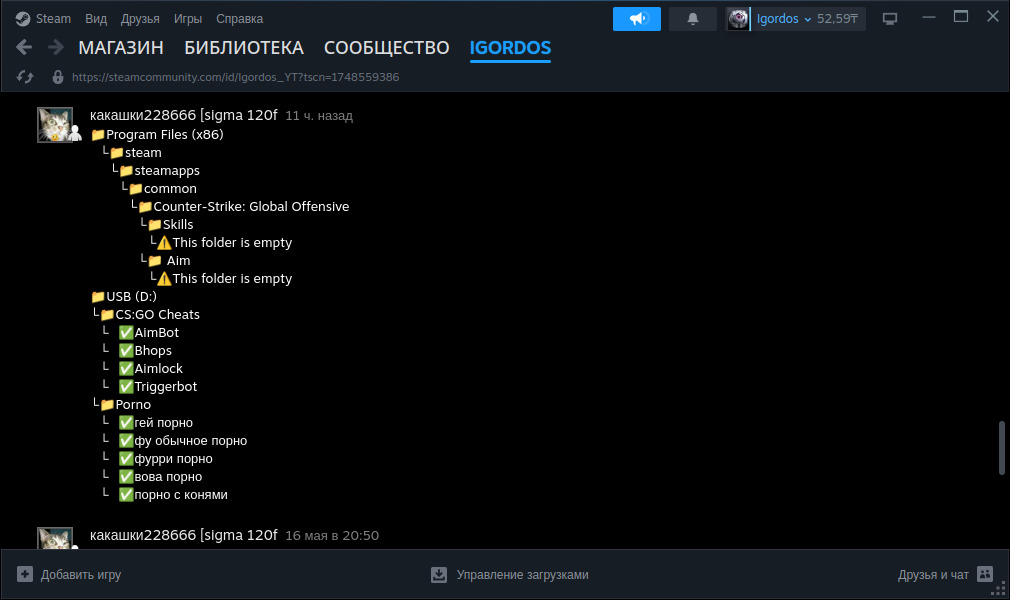Click the 'steamapps' folder line

[160, 171]
